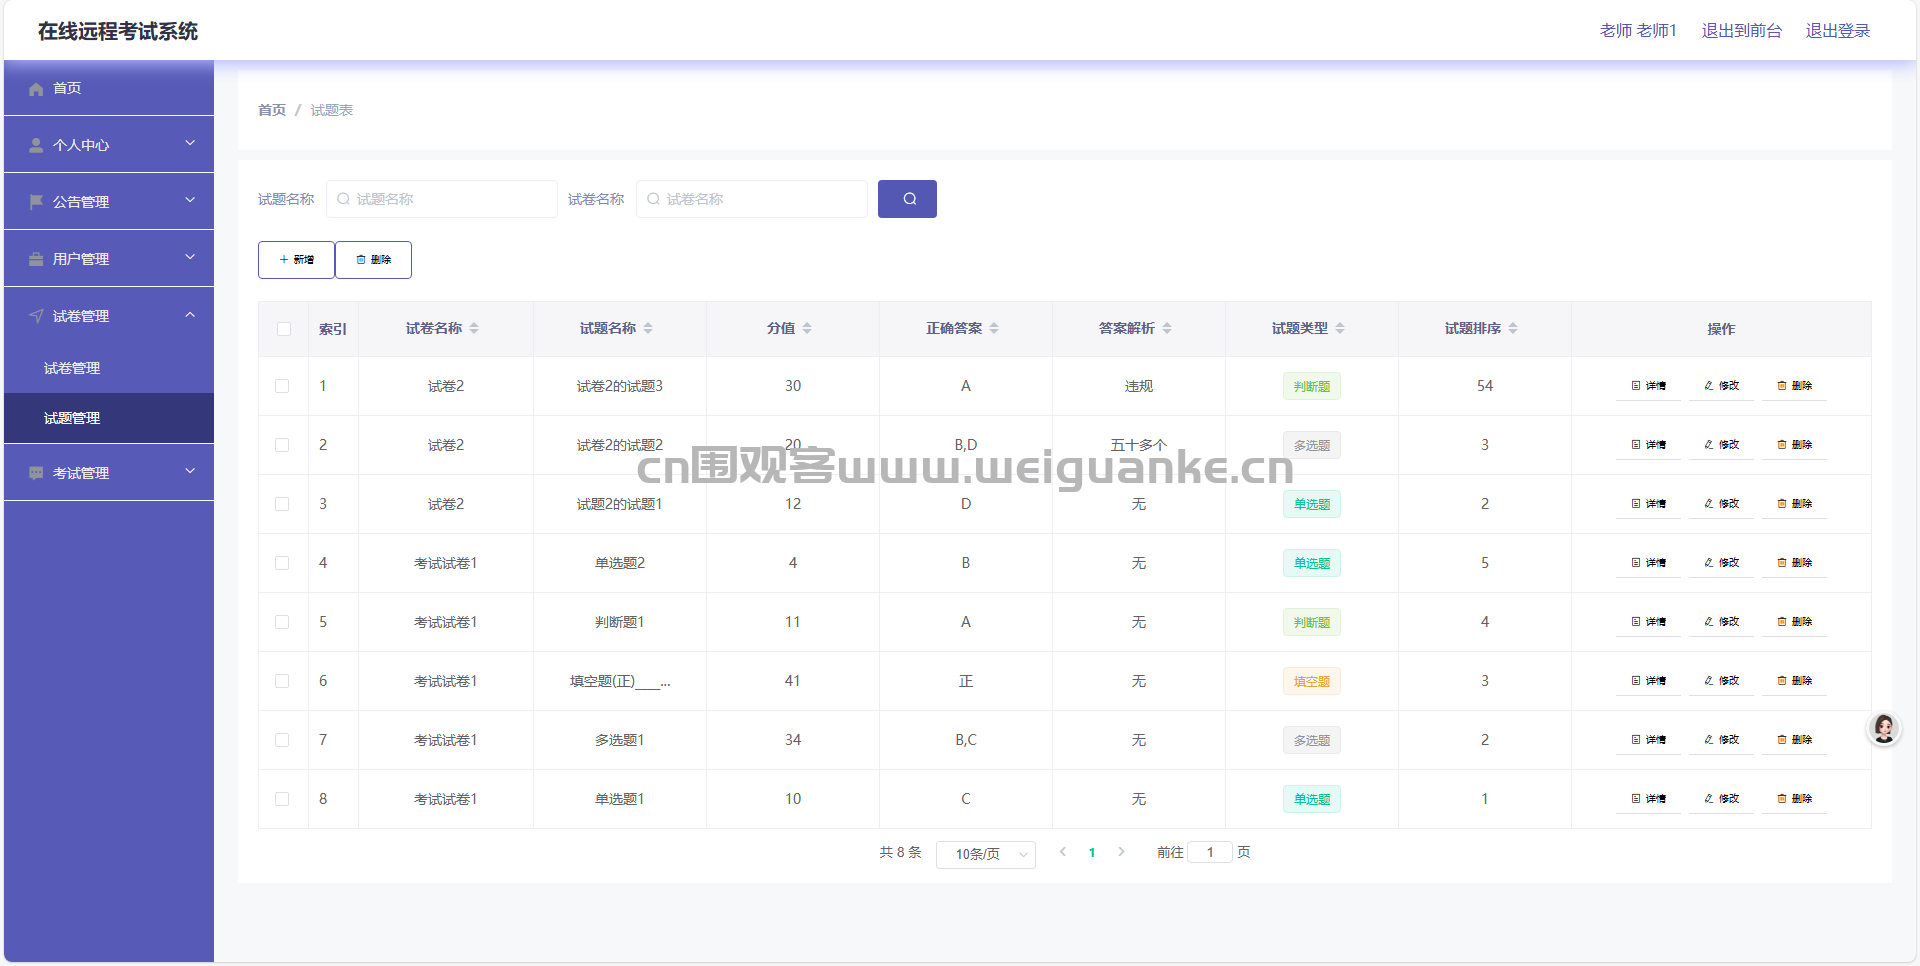Image resolution: width=1920 pixels, height=966 pixels.
Task: Expand the 公告管理 menu chevron
Action: click(x=190, y=200)
